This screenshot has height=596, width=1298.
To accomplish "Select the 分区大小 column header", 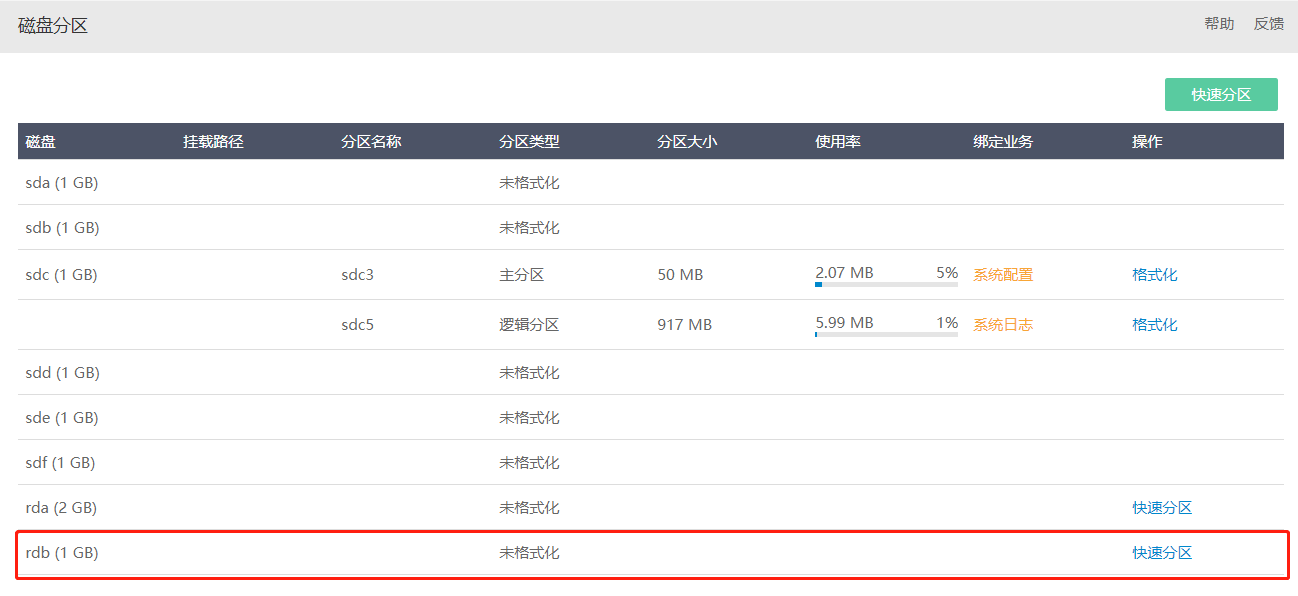I will click(687, 142).
